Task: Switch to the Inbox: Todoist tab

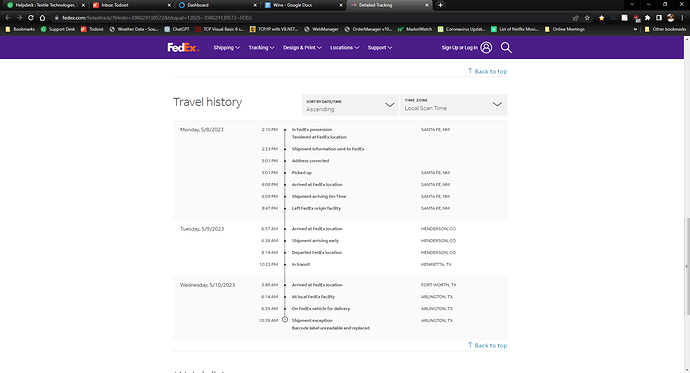Action: pos(131,5)
